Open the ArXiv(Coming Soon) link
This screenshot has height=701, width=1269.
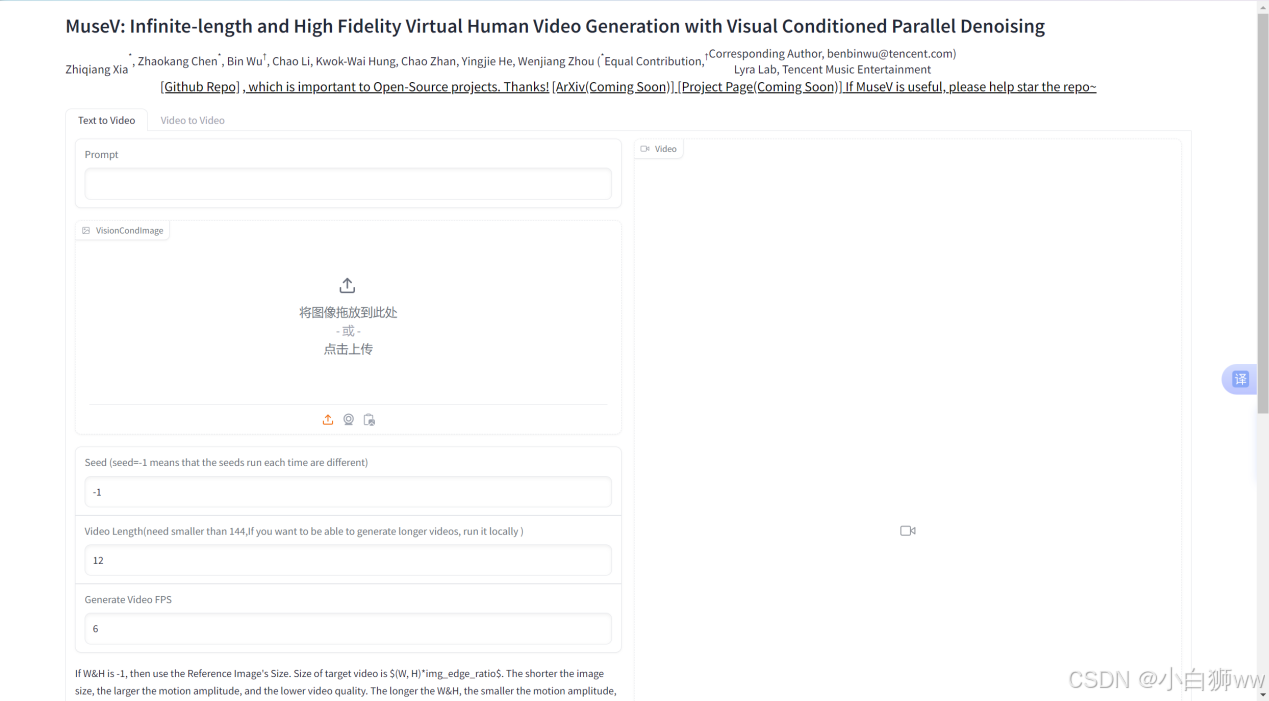click(613, 87)
